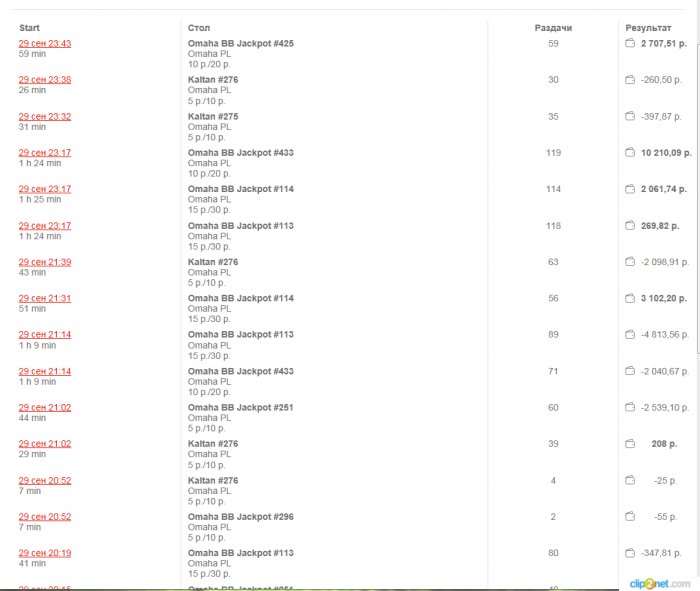Click the wallet icon beside -55 р.
The width and height of the screenshot is (700, 591).
pos(629,516)
